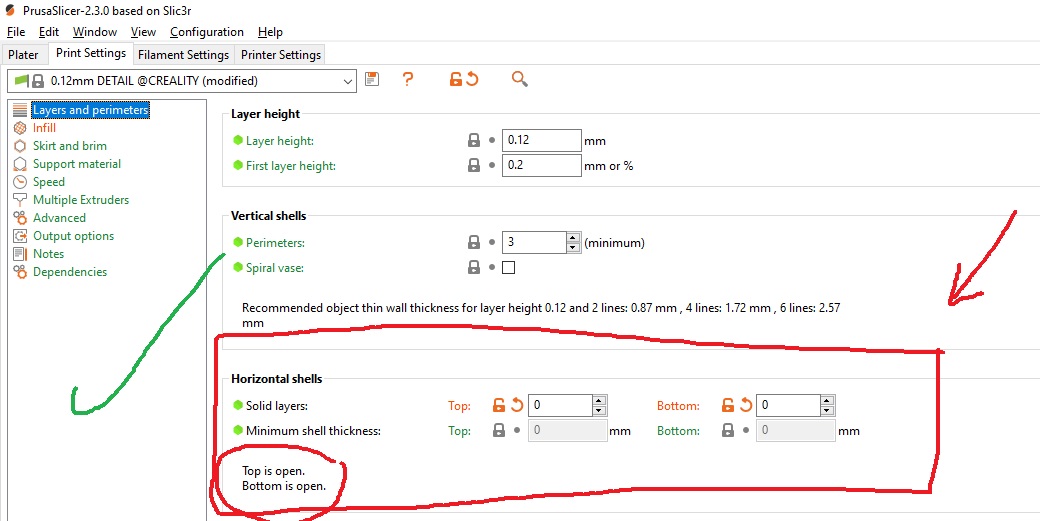
Task: Open the Configuration menu
Action: pos(207,32)
